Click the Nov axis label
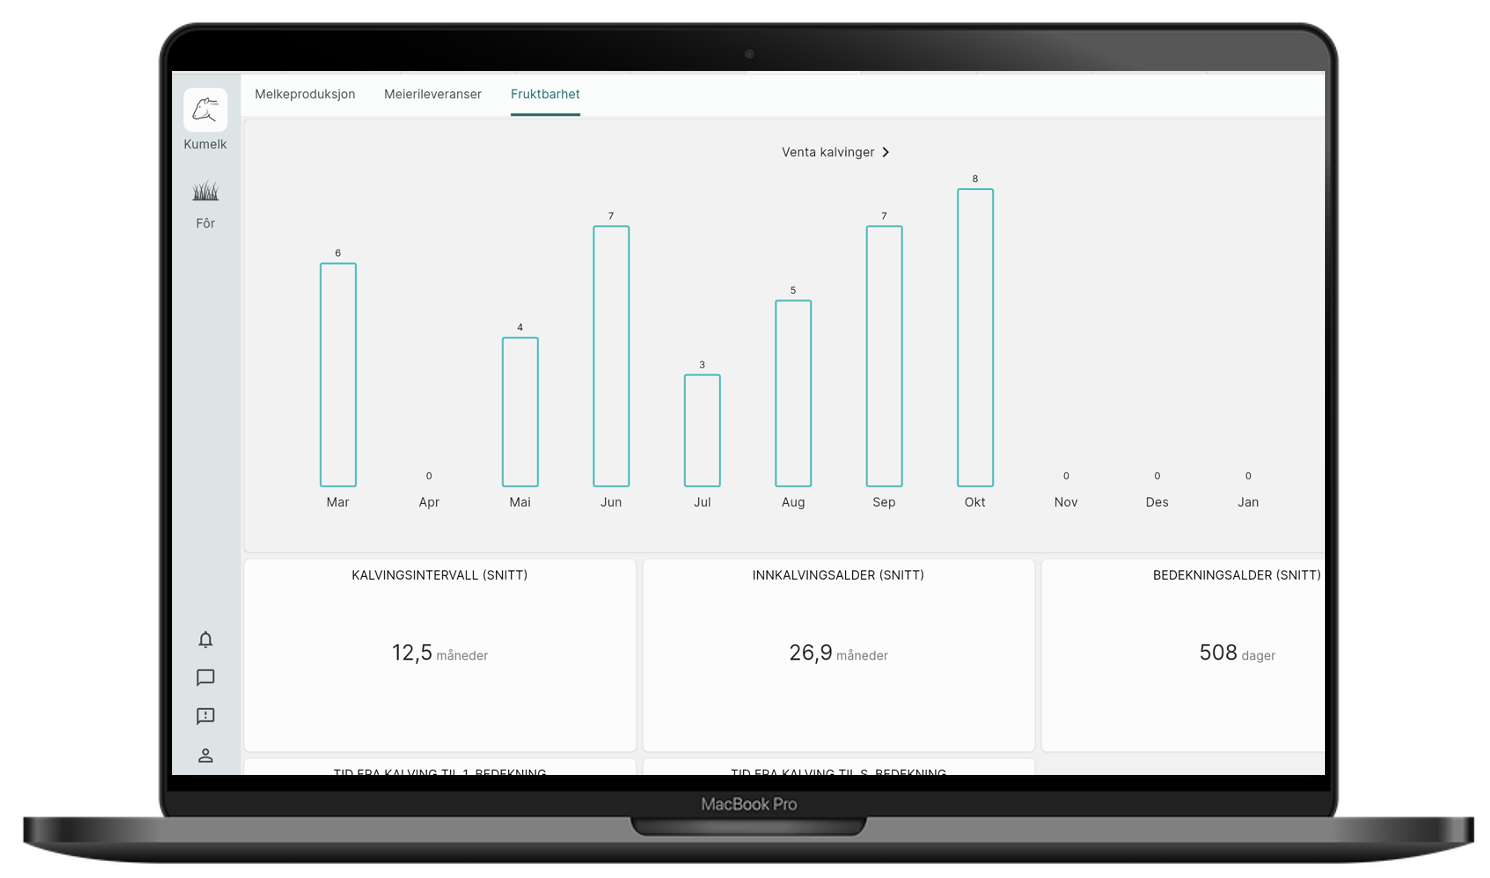 tap(1066, 502)
